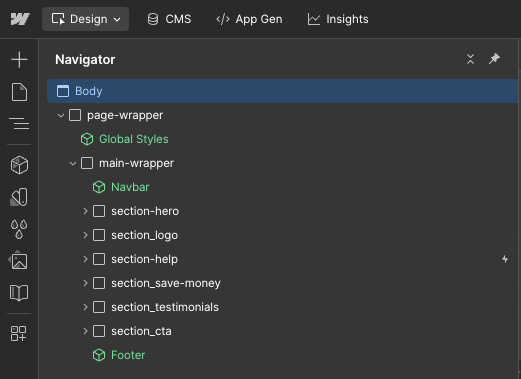Select the section_logo label
This screenshot has width=521, height=379.
click(144, 235)
